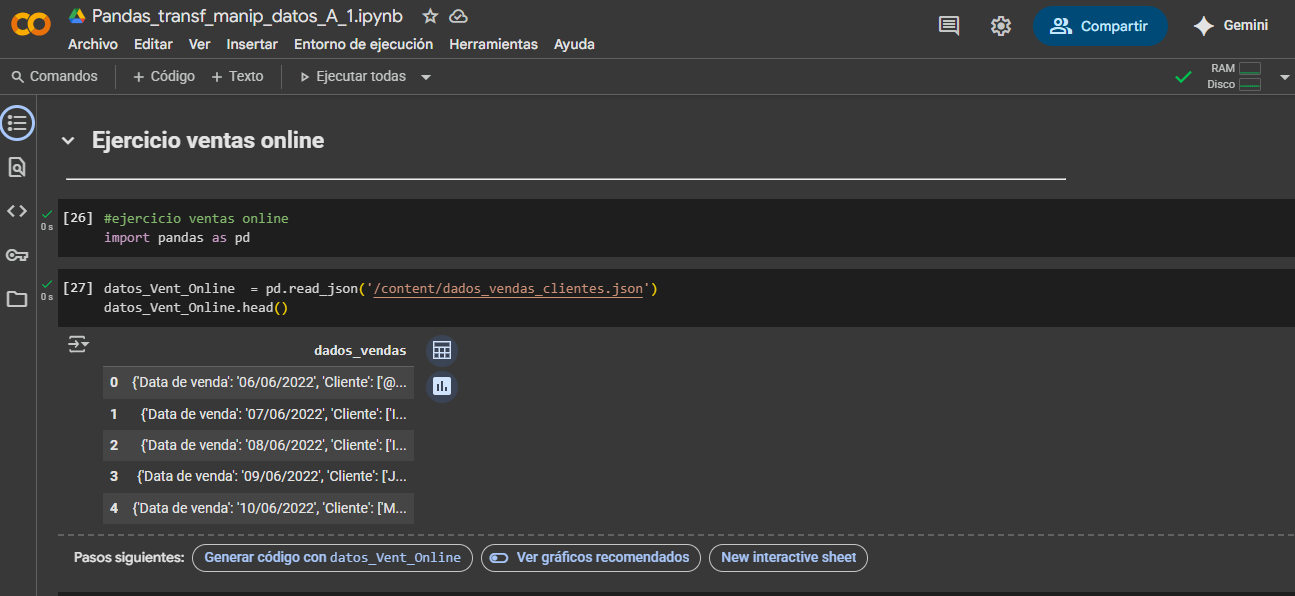Open the Entorno de ejecución menu
The image size is (1295, 596).
coord(364,44)
